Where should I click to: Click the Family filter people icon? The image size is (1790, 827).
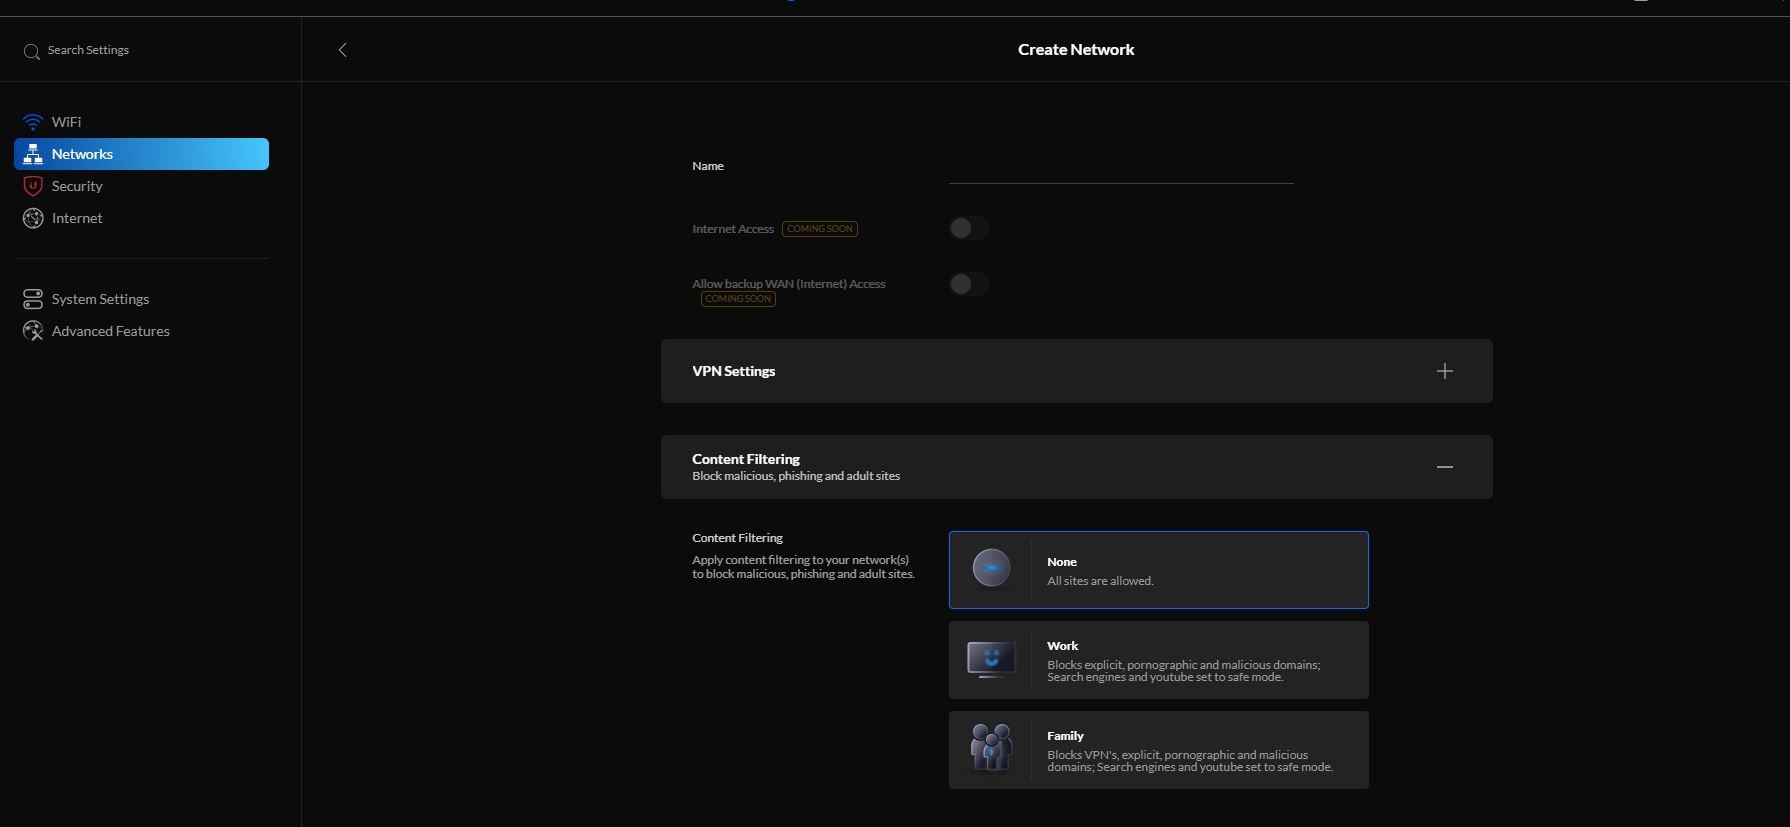(x=990, y=749)
